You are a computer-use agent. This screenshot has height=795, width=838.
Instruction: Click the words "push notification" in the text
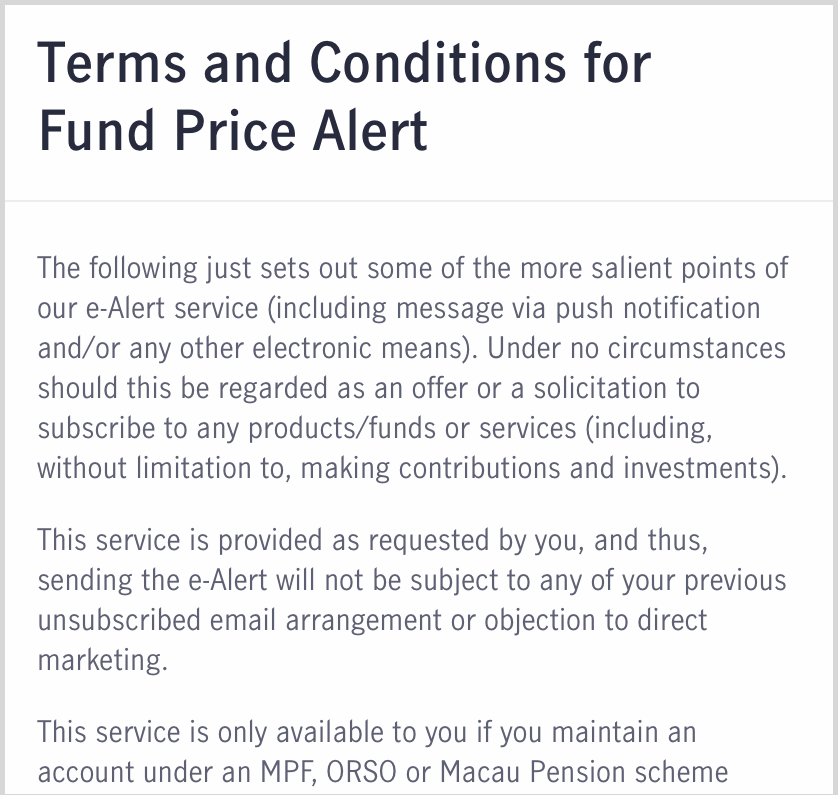click(658, 308)
